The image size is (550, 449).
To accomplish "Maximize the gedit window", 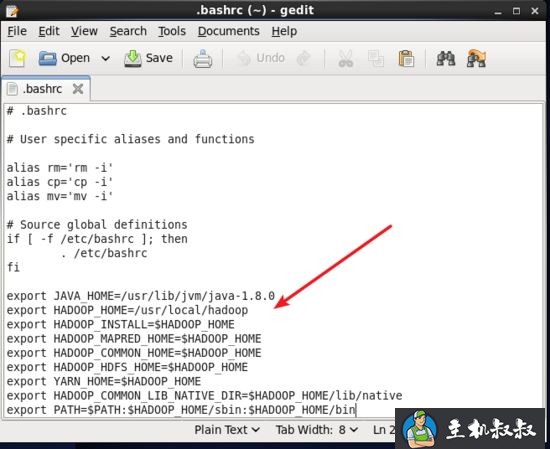I will pyautogui.click(x=516, y=11).
